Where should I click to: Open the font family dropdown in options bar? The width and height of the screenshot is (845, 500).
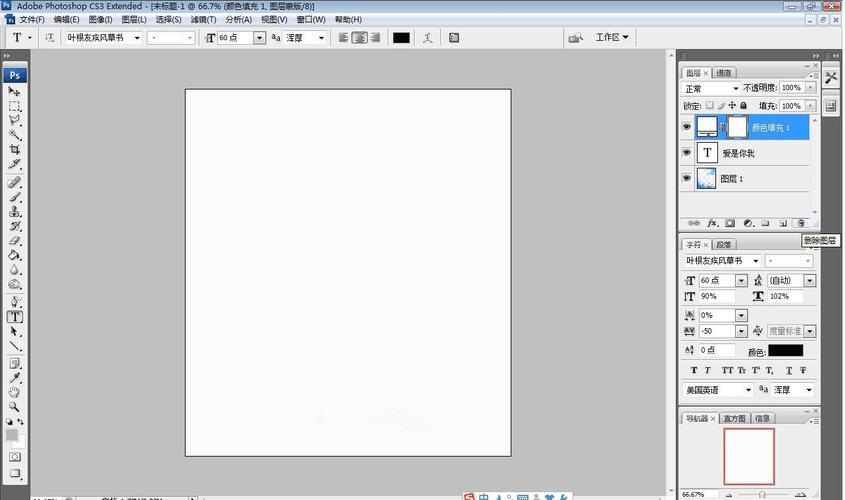pyautogui.click(x=136, y=38)
